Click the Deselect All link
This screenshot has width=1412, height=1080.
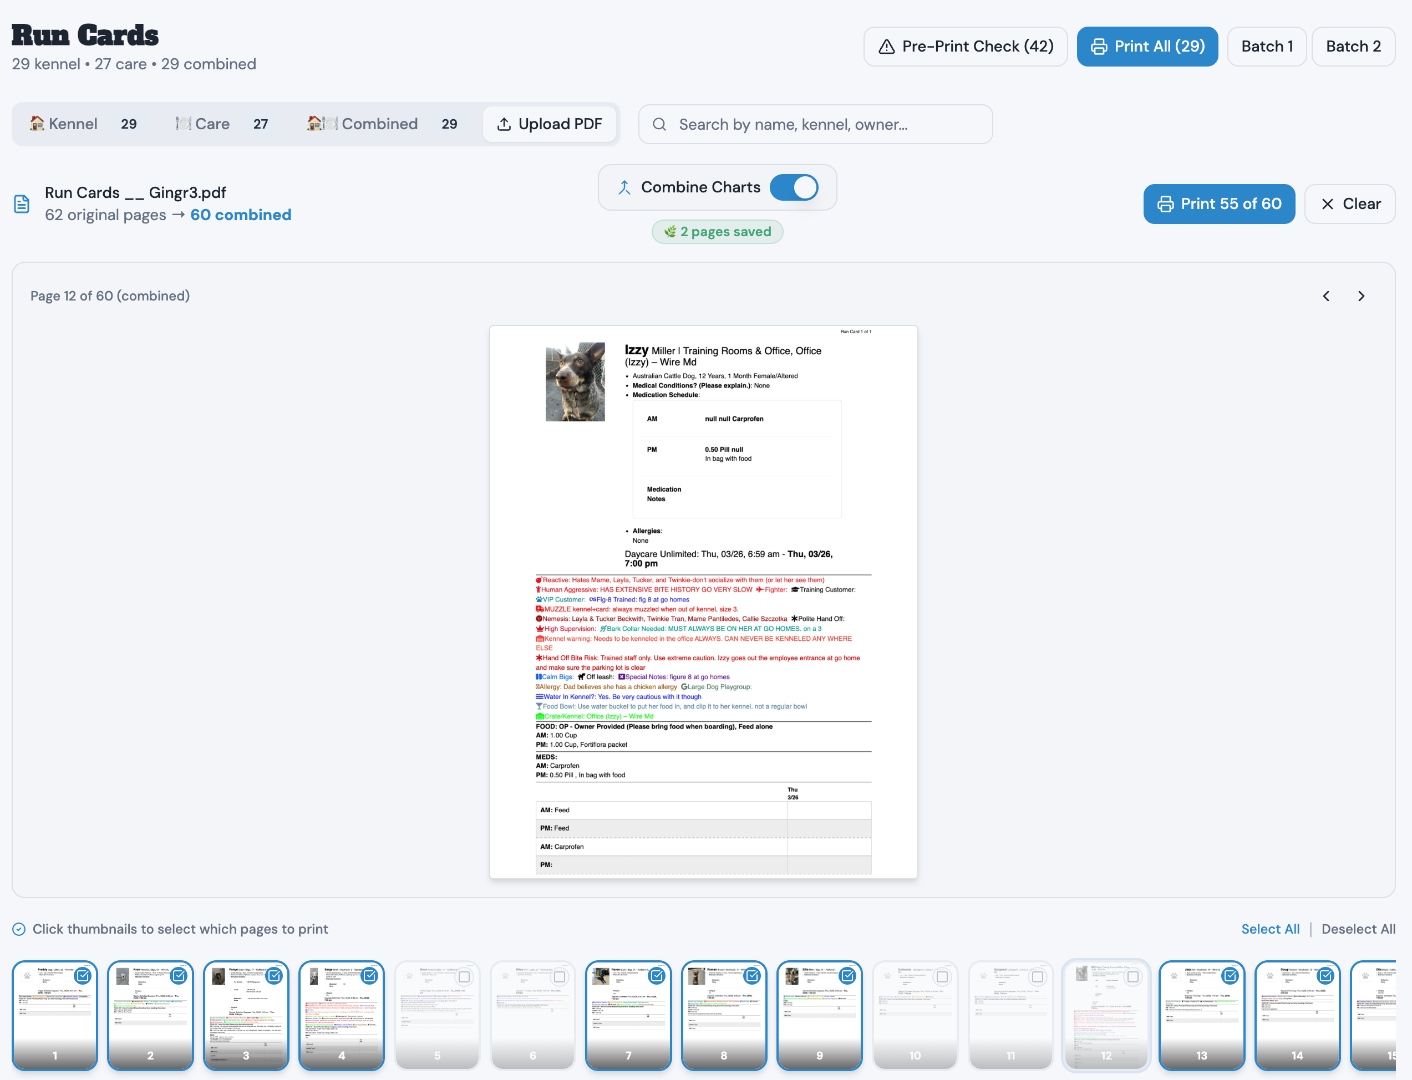(x=1358, y=929)
